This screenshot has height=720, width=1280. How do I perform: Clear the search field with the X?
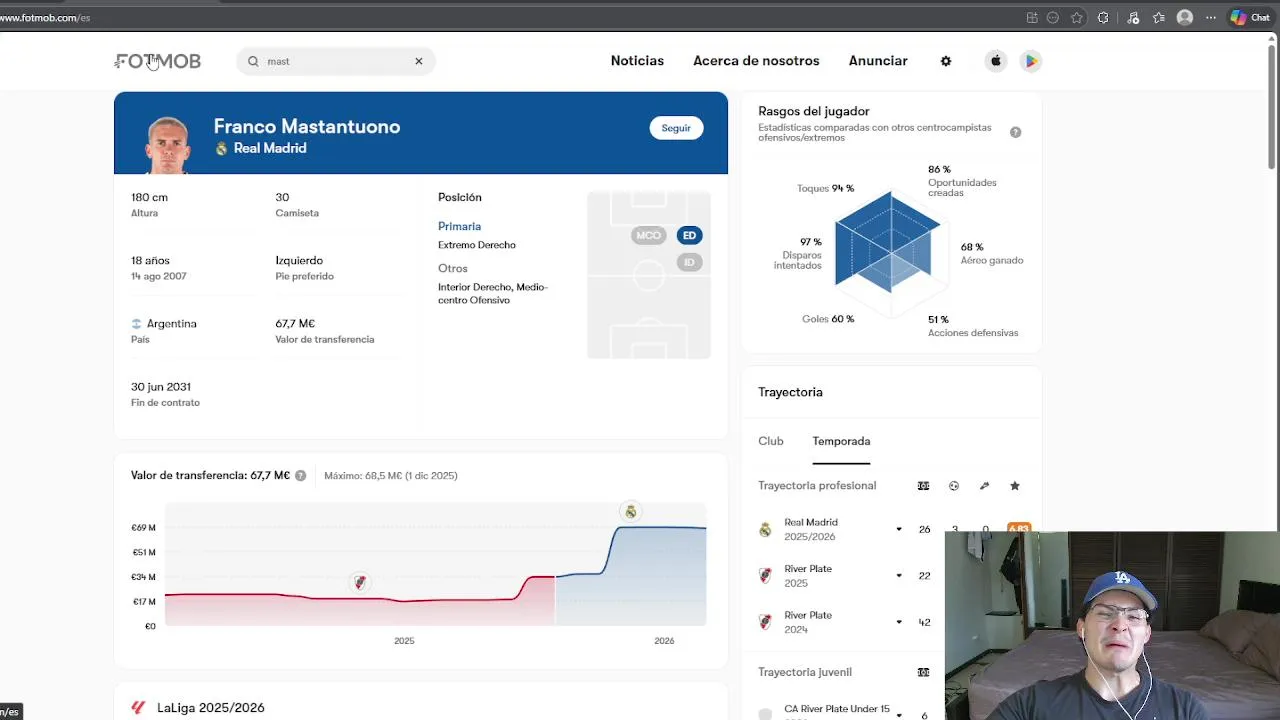coord(419,61)
